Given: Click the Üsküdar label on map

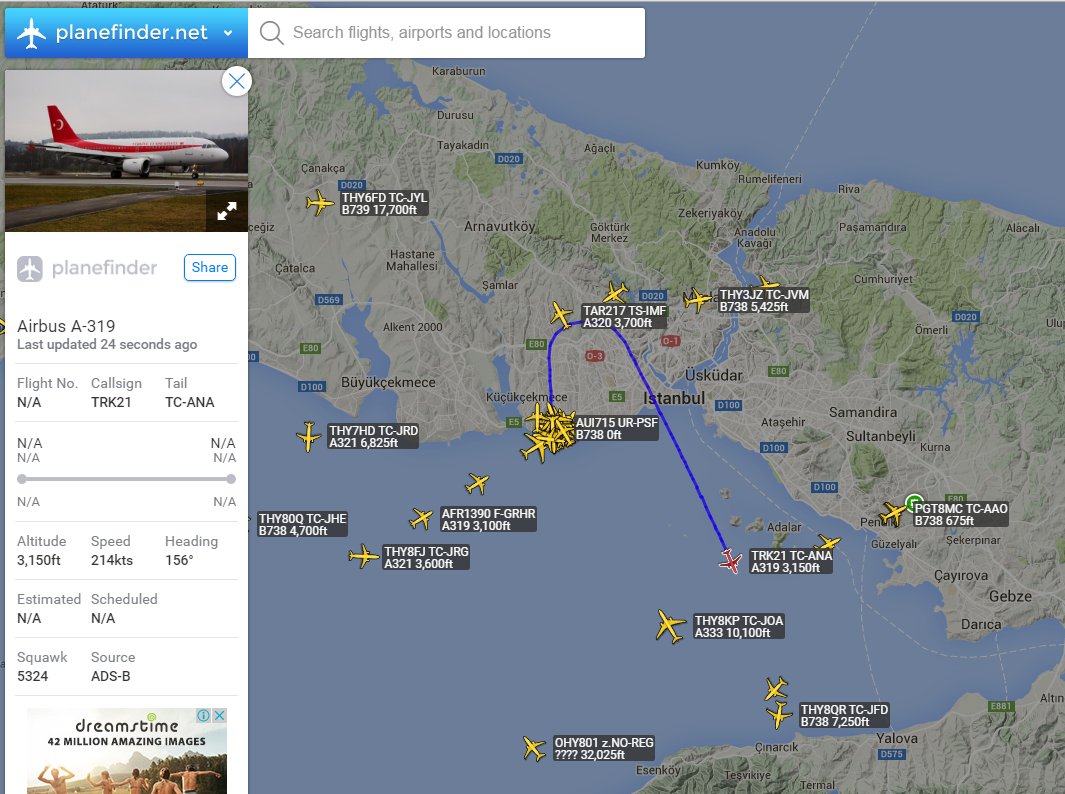Looking at the screenshot, I should pos(713,375).
